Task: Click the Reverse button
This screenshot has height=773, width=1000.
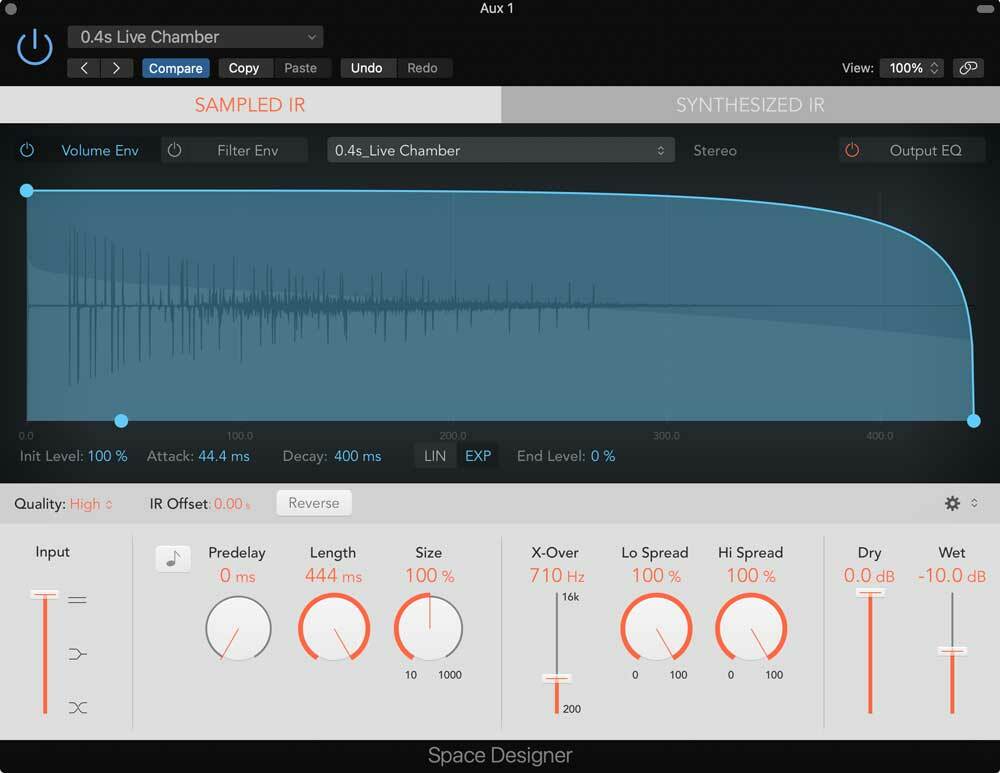Action: pyautogui.click(x=314, y=503)
